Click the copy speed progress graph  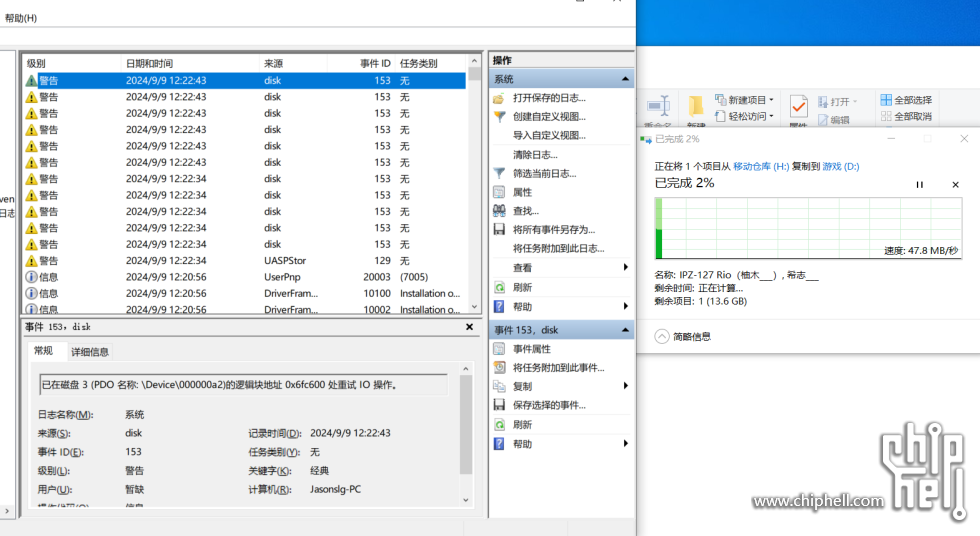point(808,229)
